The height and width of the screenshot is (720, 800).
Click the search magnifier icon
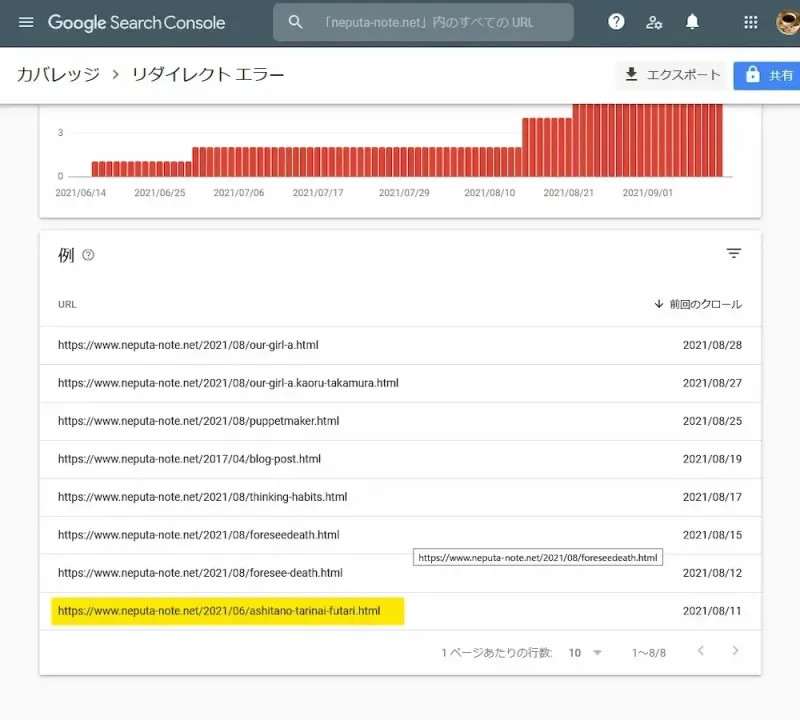pos(295,22)
